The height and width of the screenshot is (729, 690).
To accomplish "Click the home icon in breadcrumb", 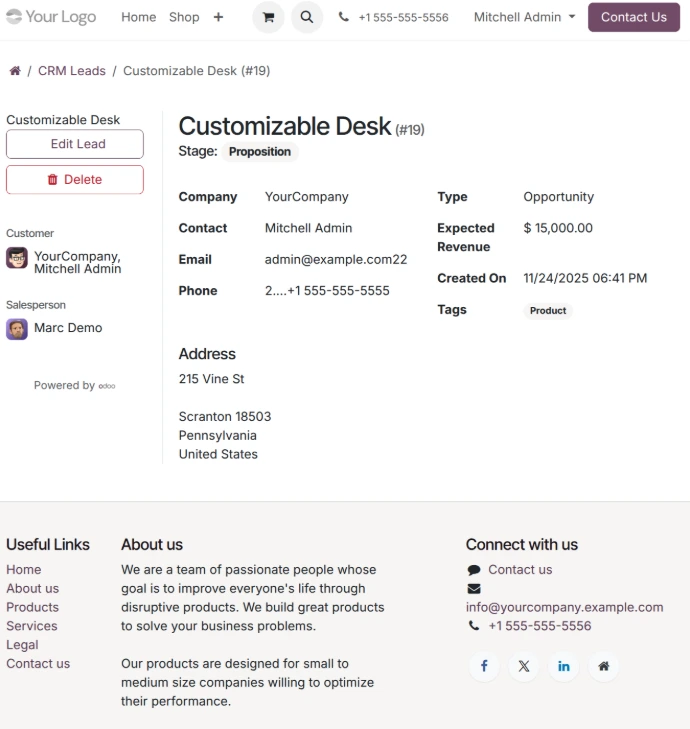I will pyautogui.click(x=15, y=71).
